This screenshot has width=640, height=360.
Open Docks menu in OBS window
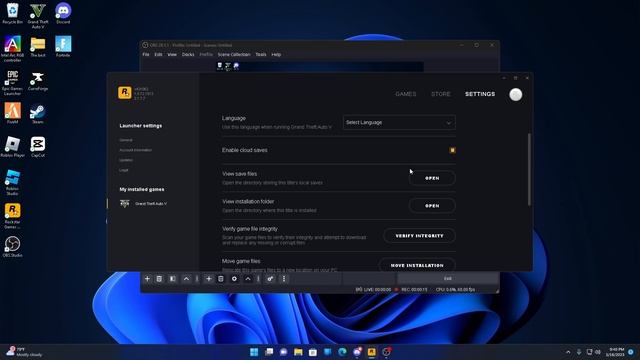[188, 54]
